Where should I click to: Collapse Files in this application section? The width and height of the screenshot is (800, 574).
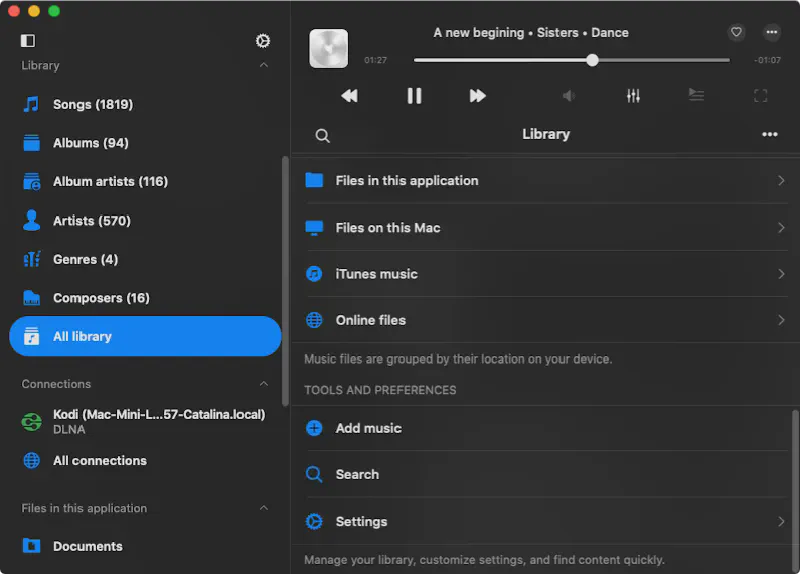(264, 508)
